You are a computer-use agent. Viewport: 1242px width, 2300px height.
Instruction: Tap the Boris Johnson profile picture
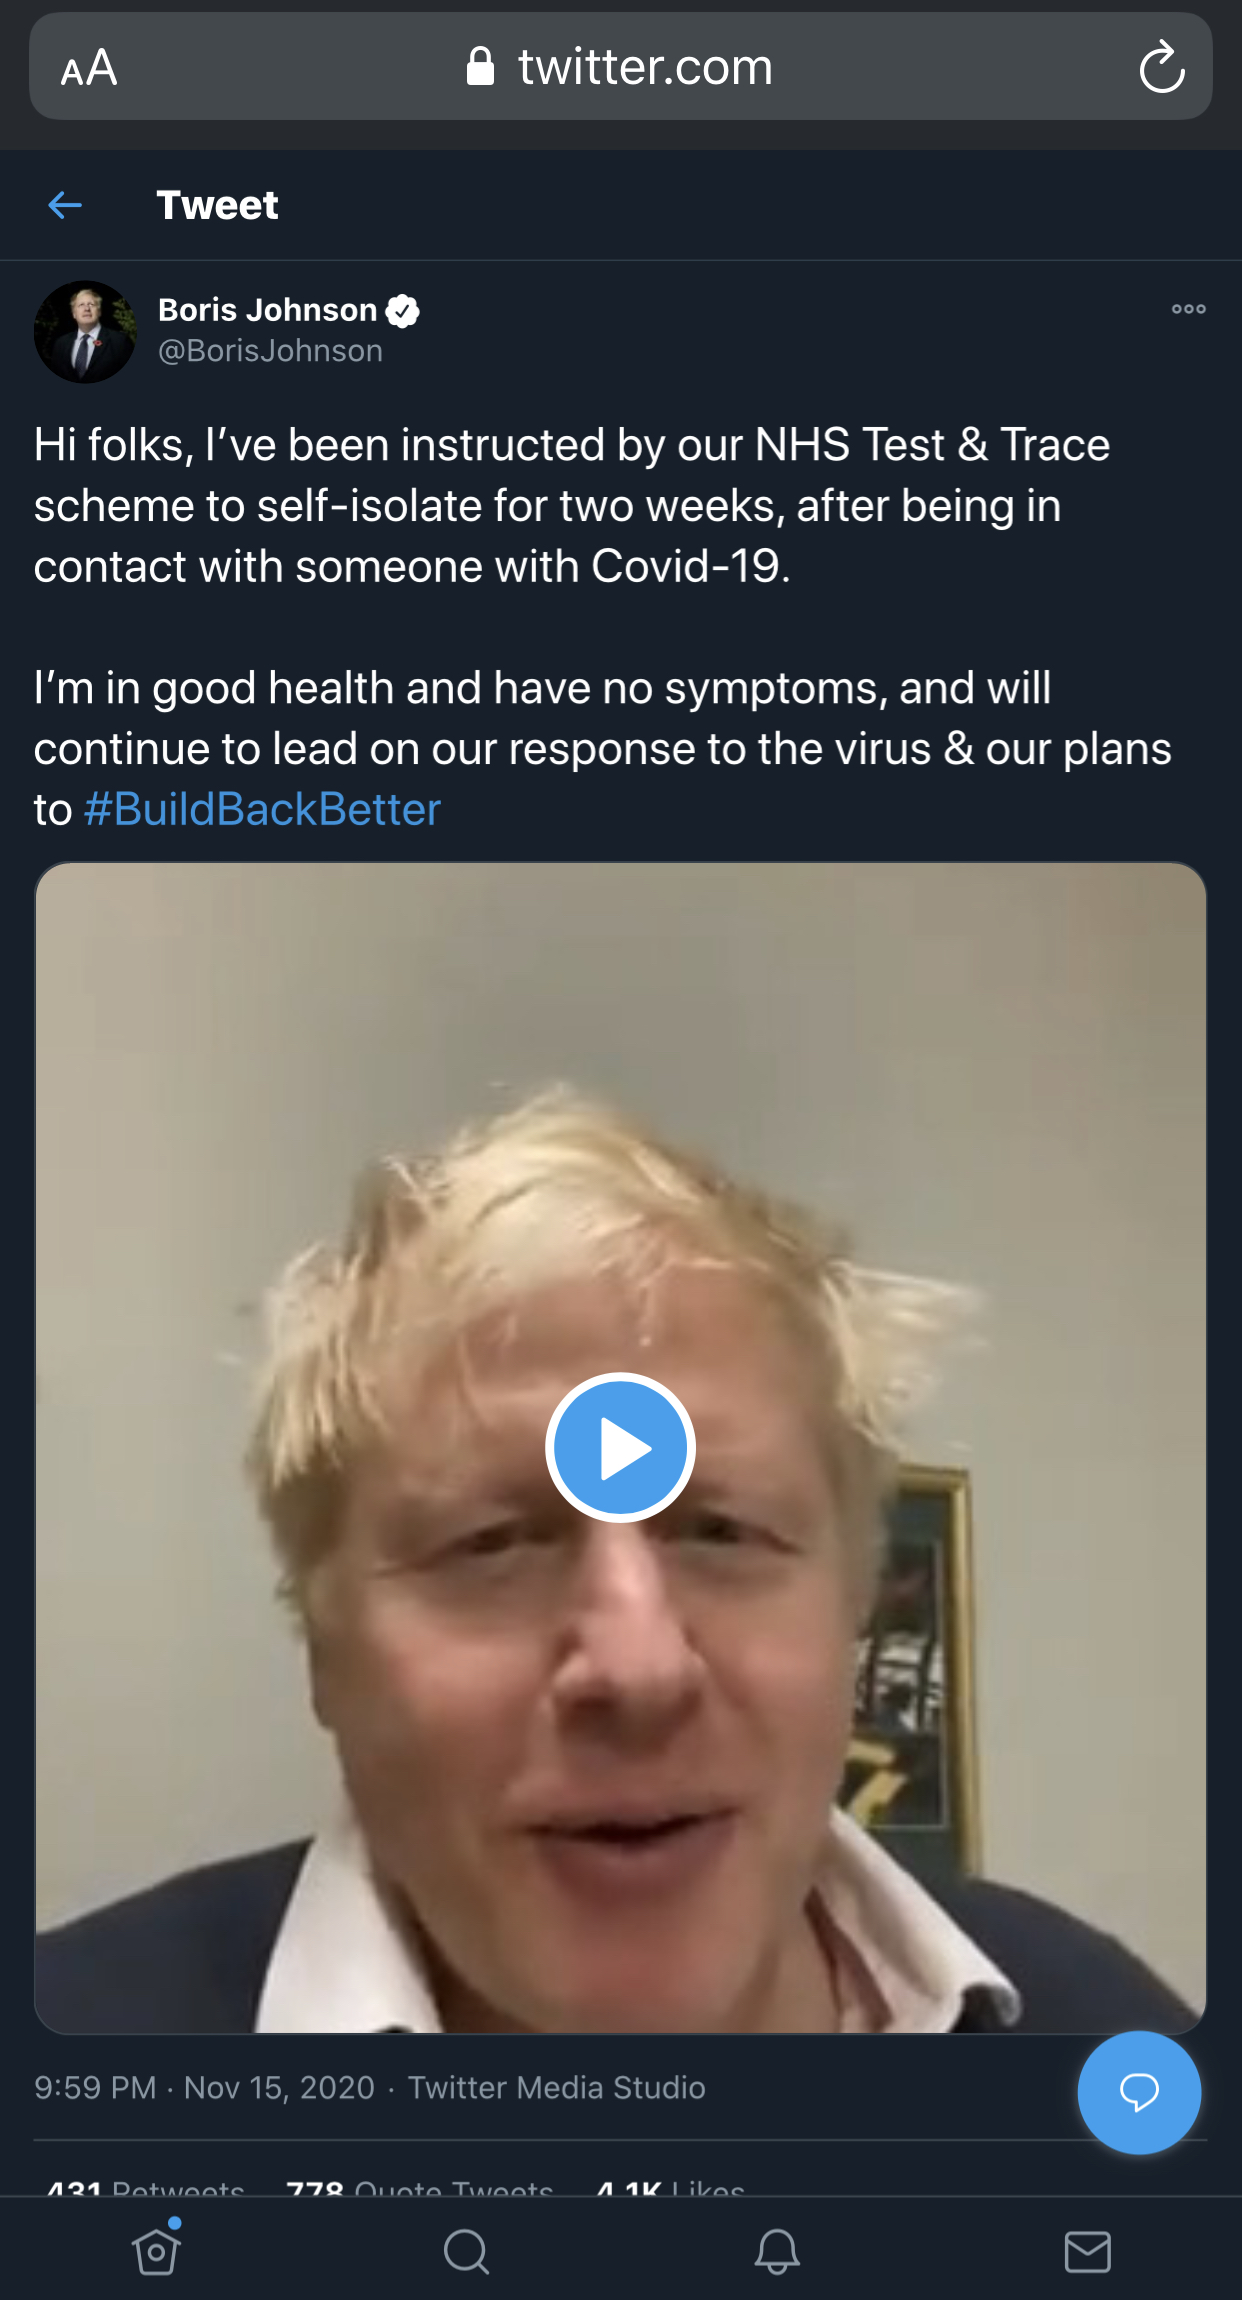85,332
